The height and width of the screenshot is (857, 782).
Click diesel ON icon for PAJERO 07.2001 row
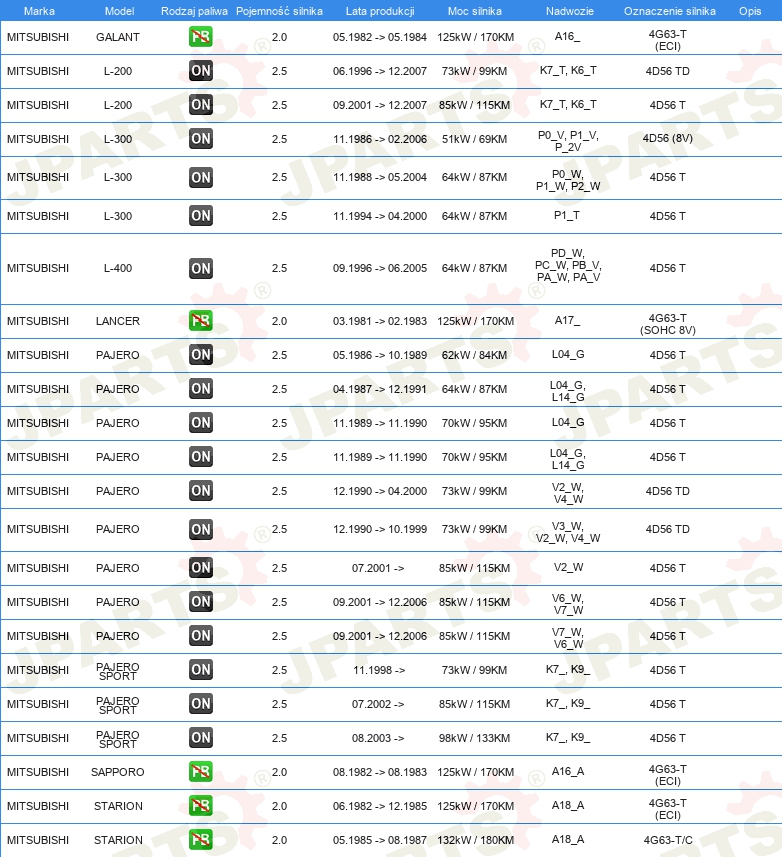pos(201,567)
